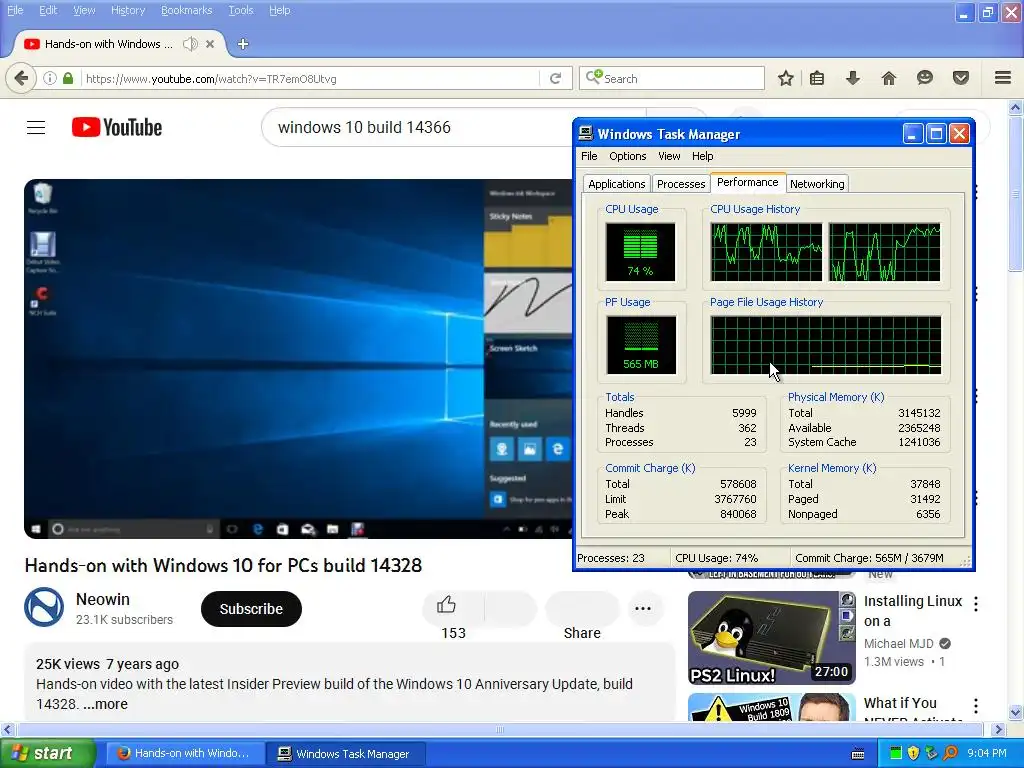
Task: Click the Windows Task Manager taskbar button
Action: 347,754
